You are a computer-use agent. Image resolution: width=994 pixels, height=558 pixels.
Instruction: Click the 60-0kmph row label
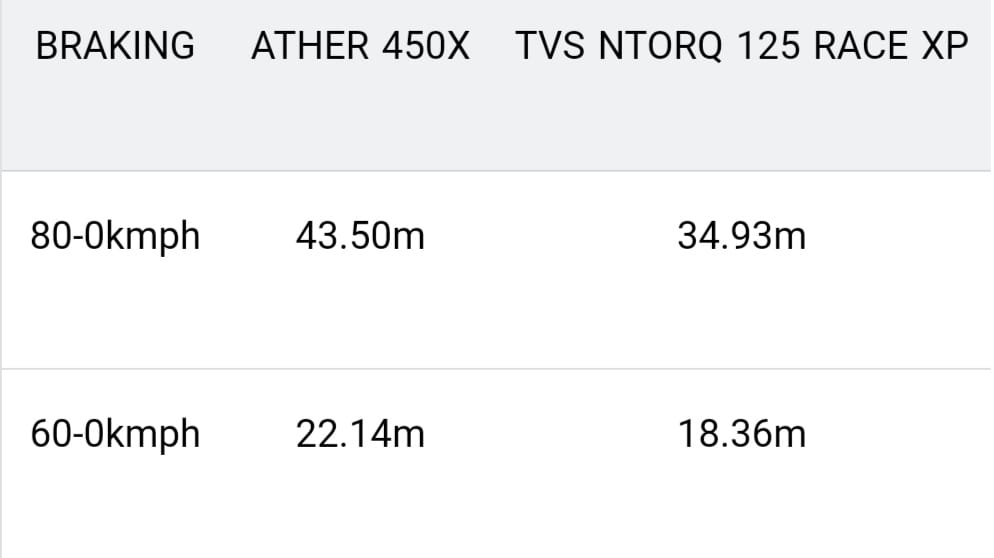pos(115,434)
